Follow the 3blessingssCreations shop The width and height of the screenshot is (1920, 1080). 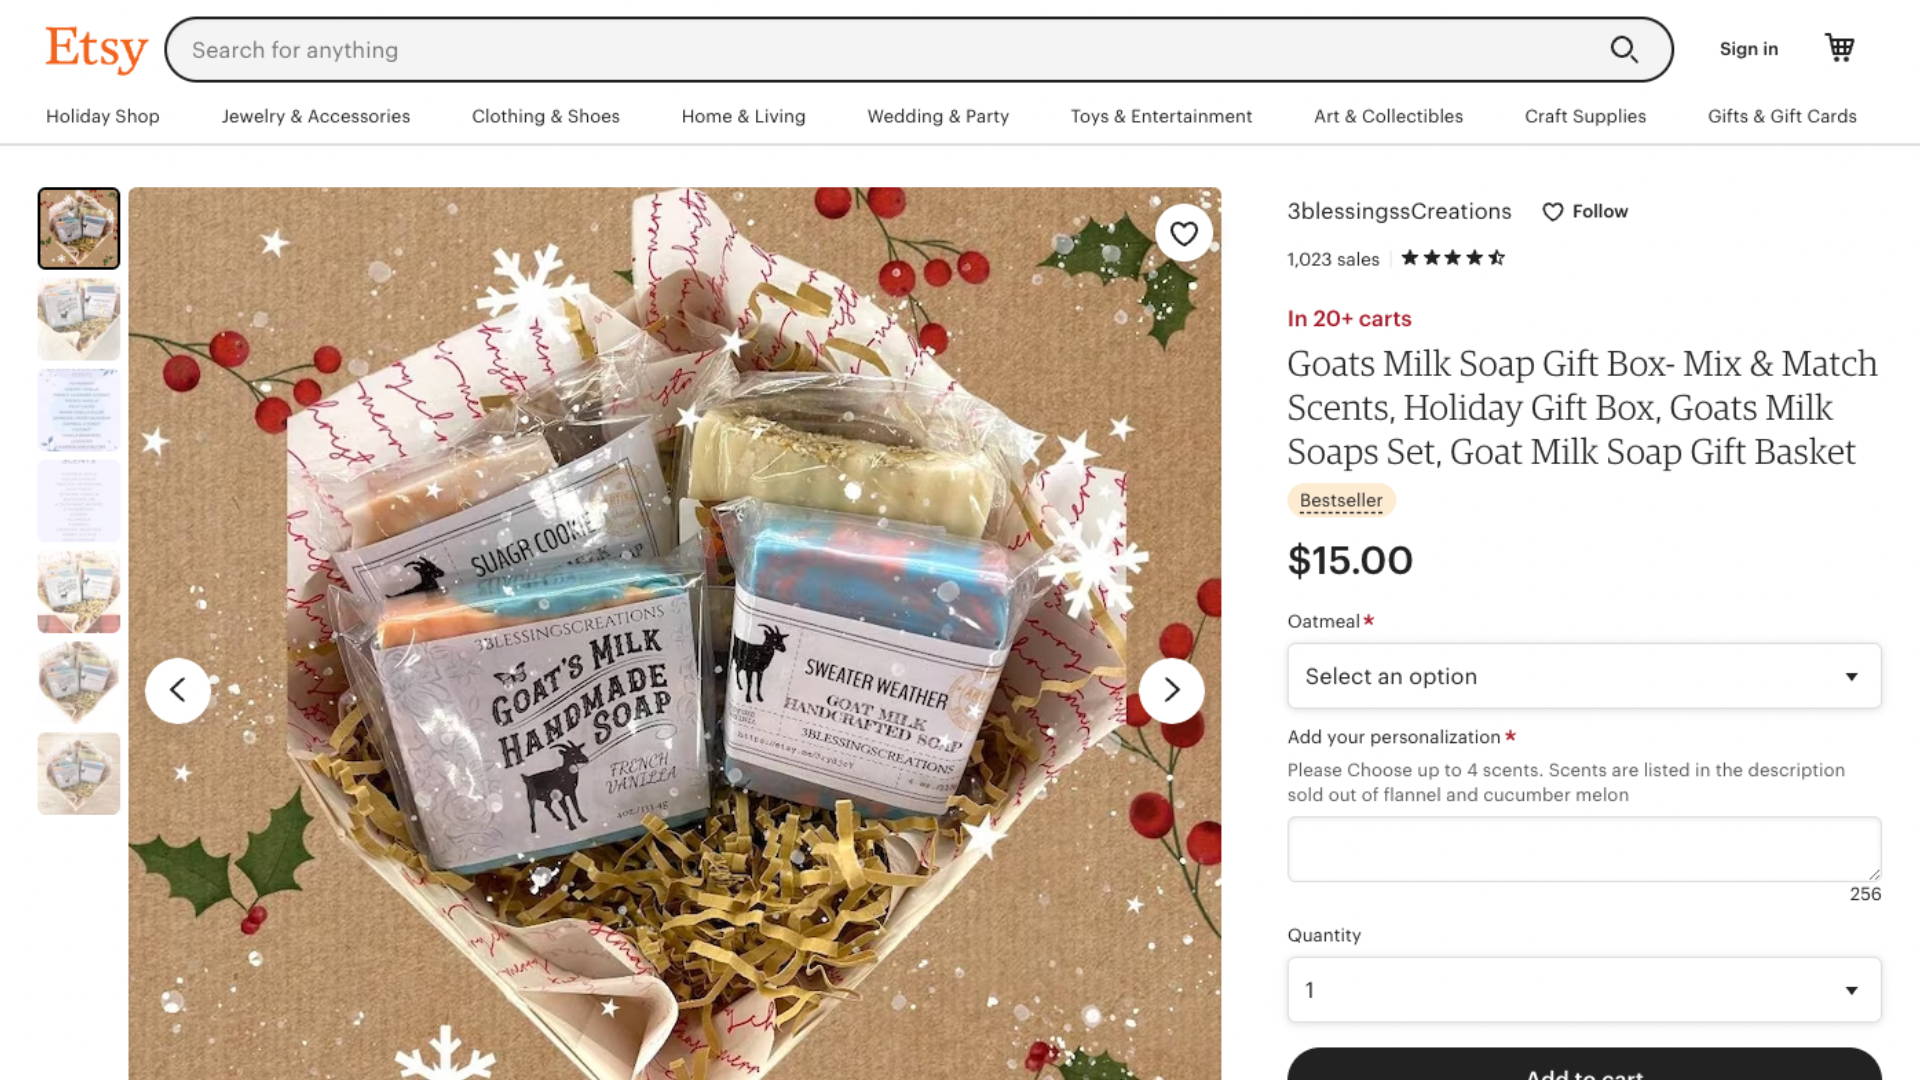coord(1585,211)
